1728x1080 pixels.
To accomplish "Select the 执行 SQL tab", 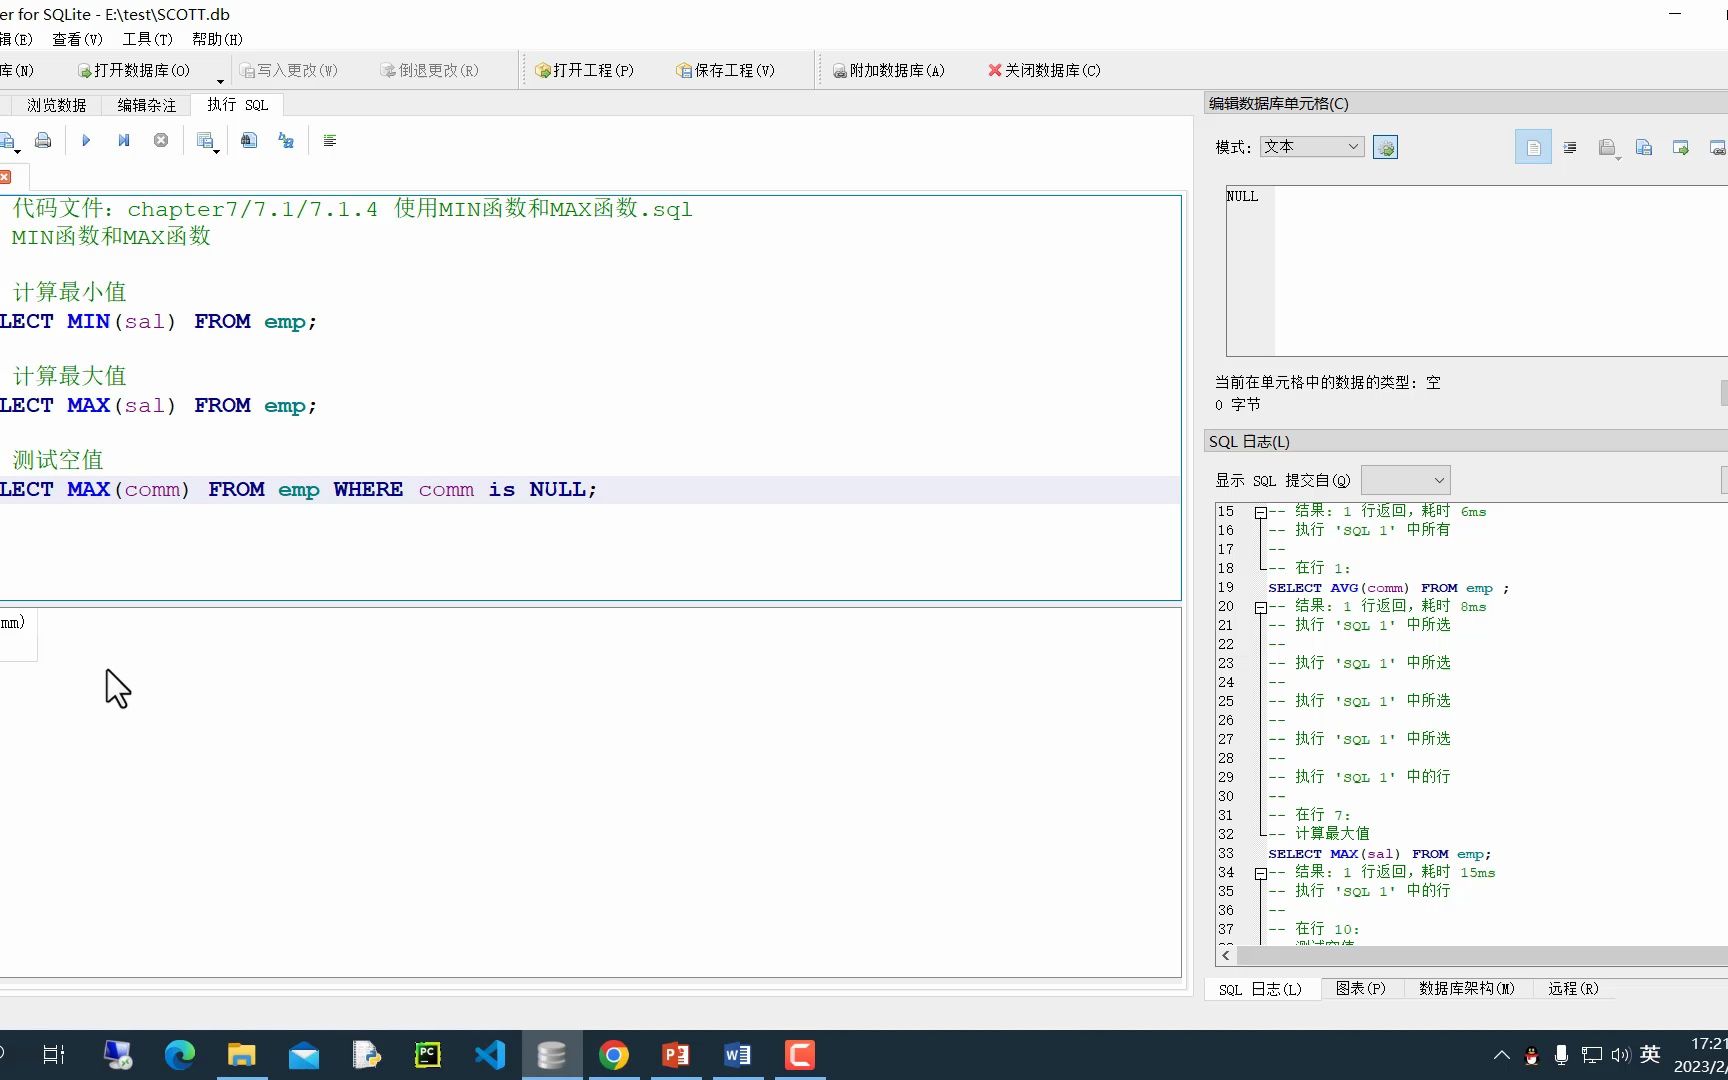I will (237, 104).
